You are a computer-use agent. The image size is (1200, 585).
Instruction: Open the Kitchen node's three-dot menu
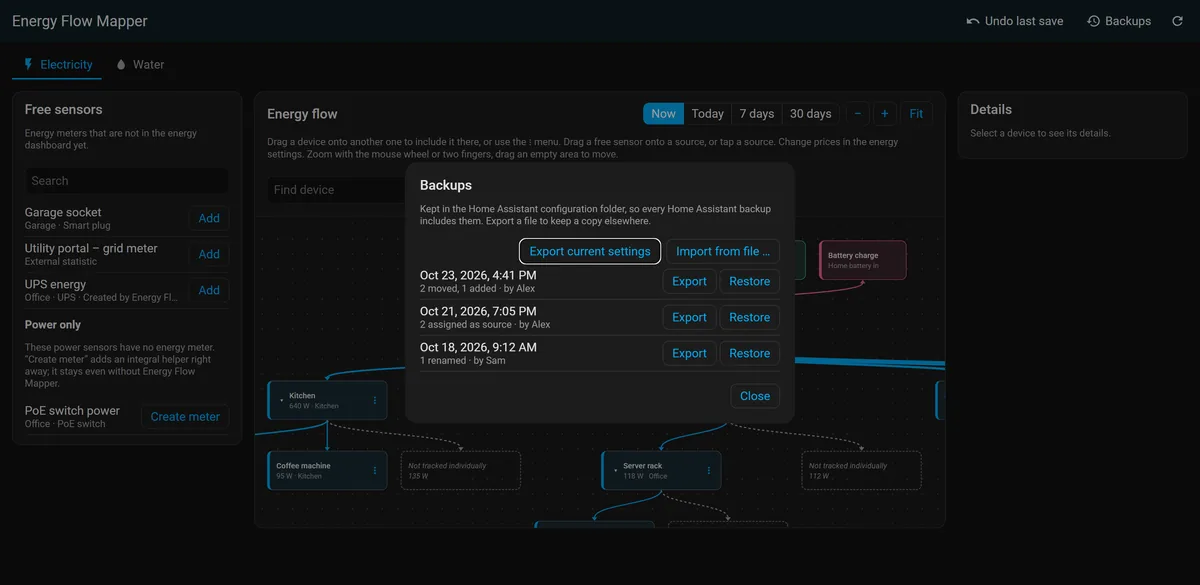tap(375, 400)
